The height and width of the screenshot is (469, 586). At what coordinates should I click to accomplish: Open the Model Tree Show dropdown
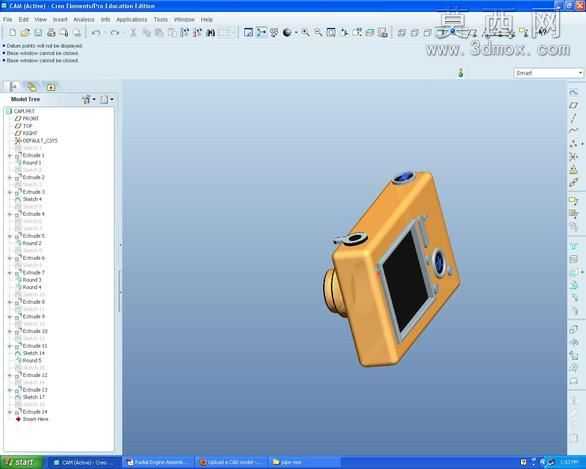(89, 99)
